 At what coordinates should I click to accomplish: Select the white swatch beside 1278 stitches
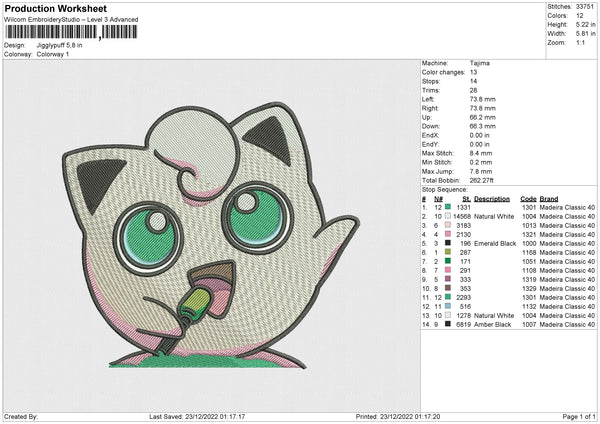[x=448, y=315]
